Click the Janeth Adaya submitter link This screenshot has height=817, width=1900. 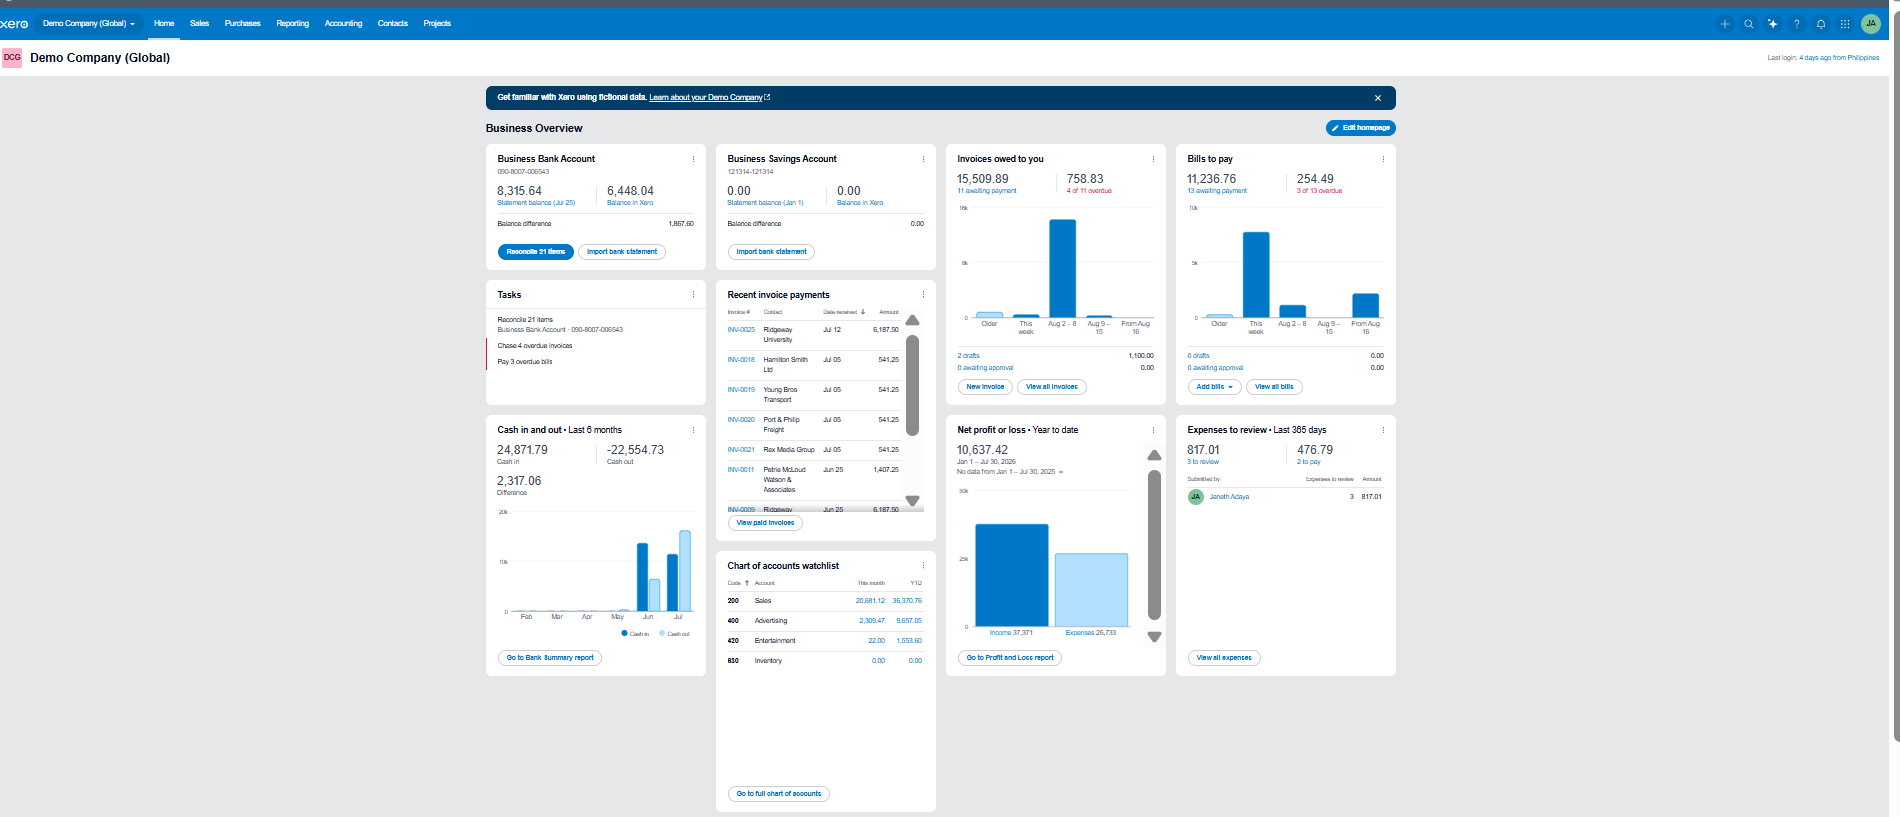[1229, 497]
